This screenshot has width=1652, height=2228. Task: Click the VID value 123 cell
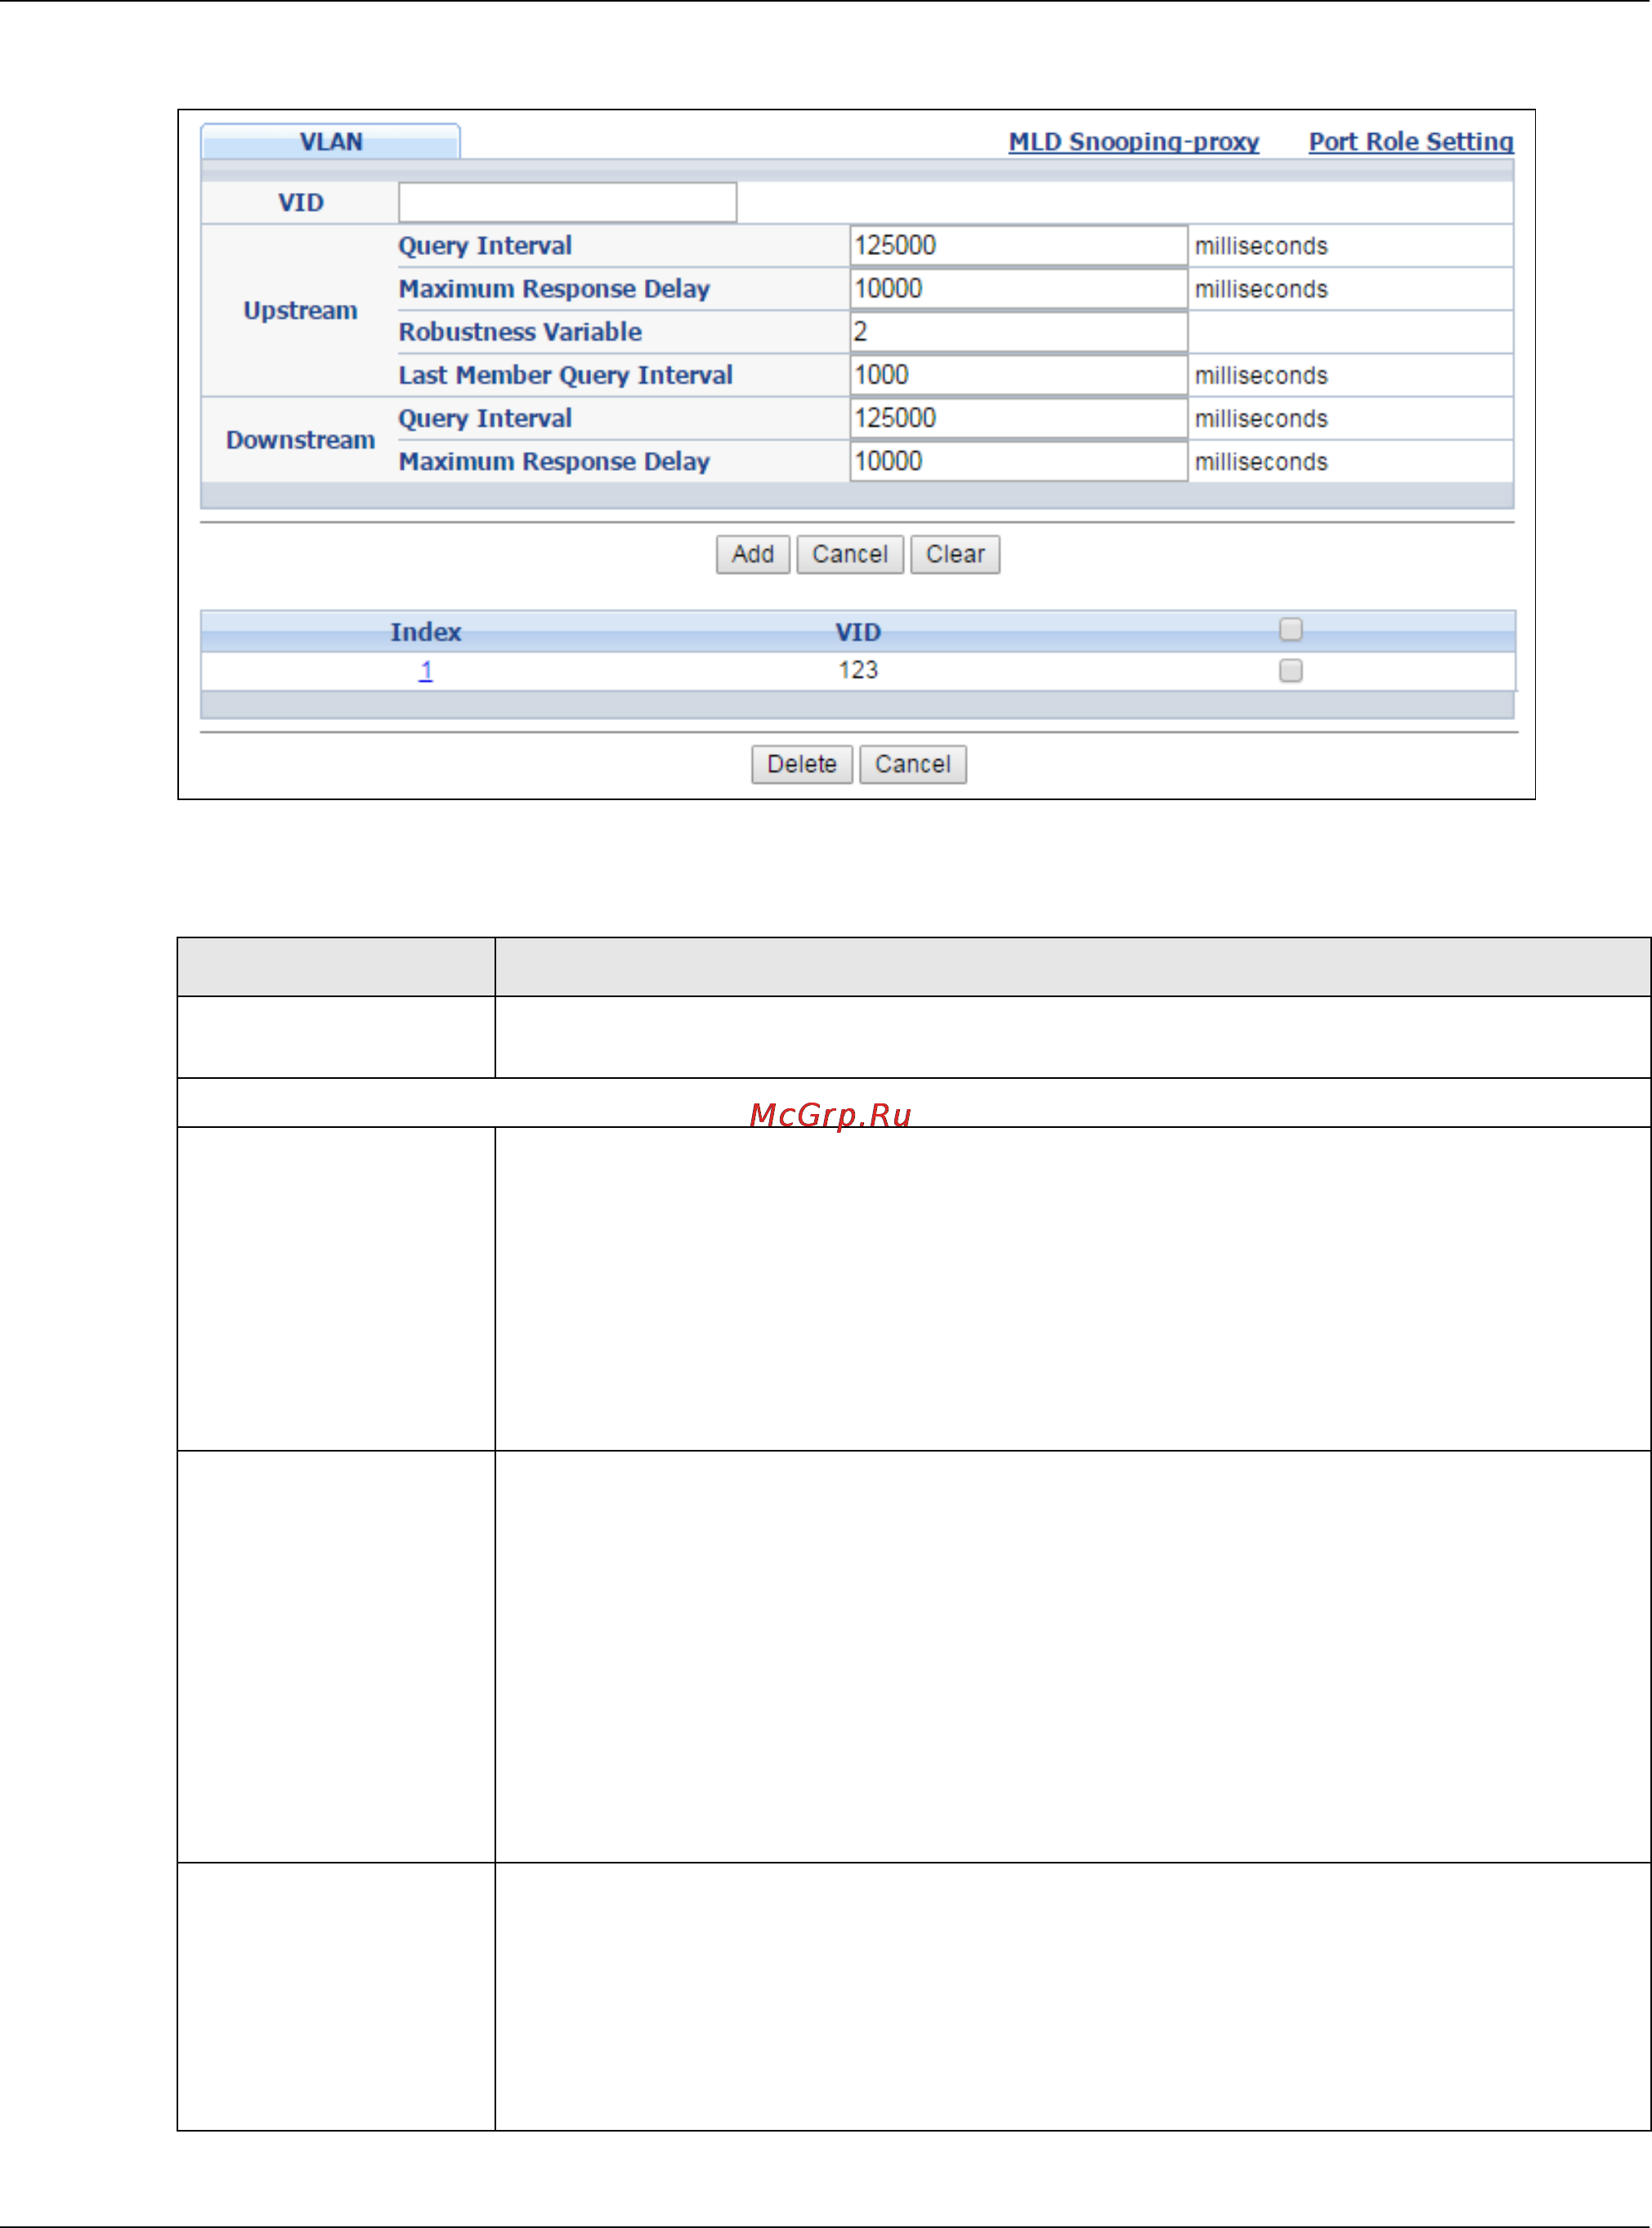point(858,670)
